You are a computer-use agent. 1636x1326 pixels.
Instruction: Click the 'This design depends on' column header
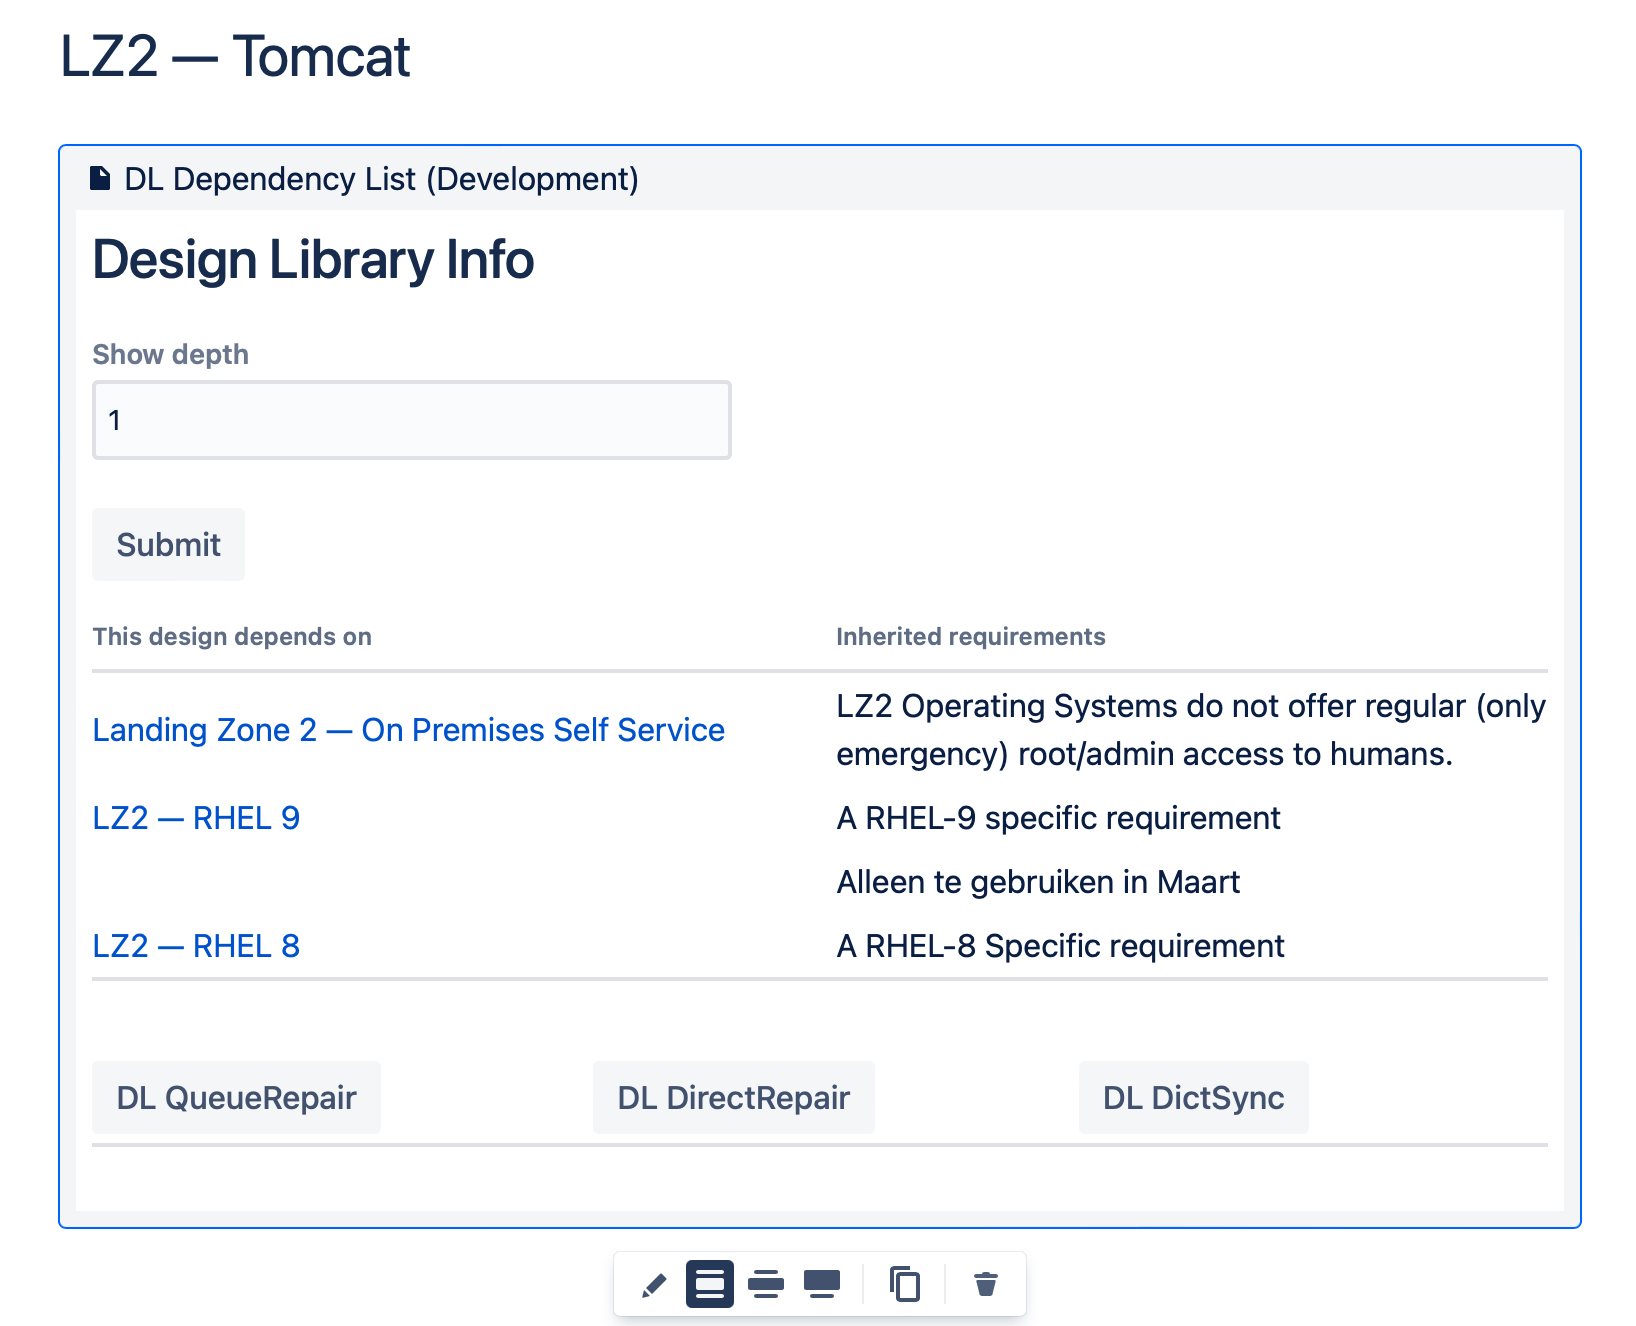click(232, 637)
